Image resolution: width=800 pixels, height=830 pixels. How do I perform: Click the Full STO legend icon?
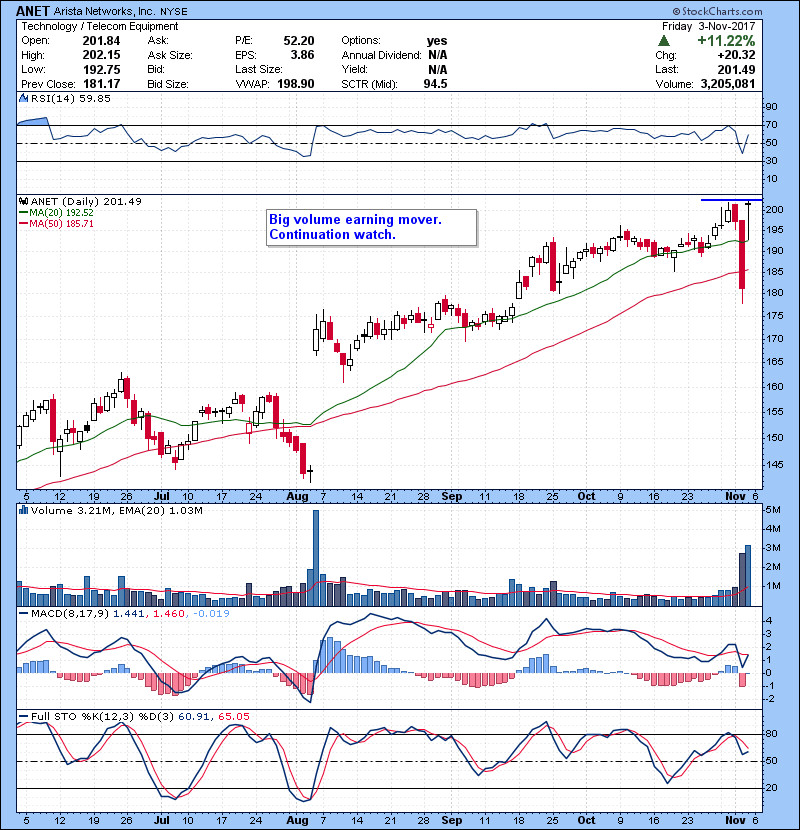tap(23, 716)
